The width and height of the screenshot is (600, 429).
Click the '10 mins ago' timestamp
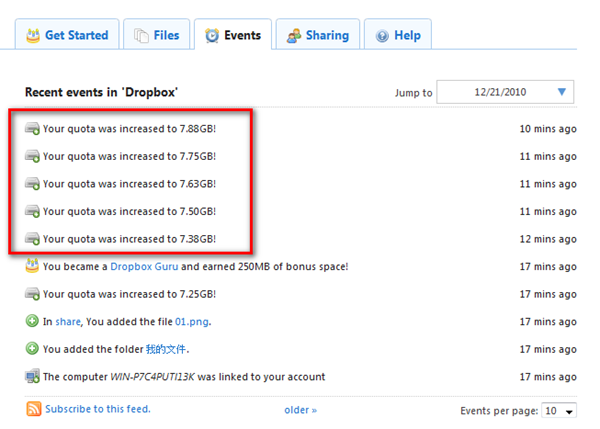(548, 129)
